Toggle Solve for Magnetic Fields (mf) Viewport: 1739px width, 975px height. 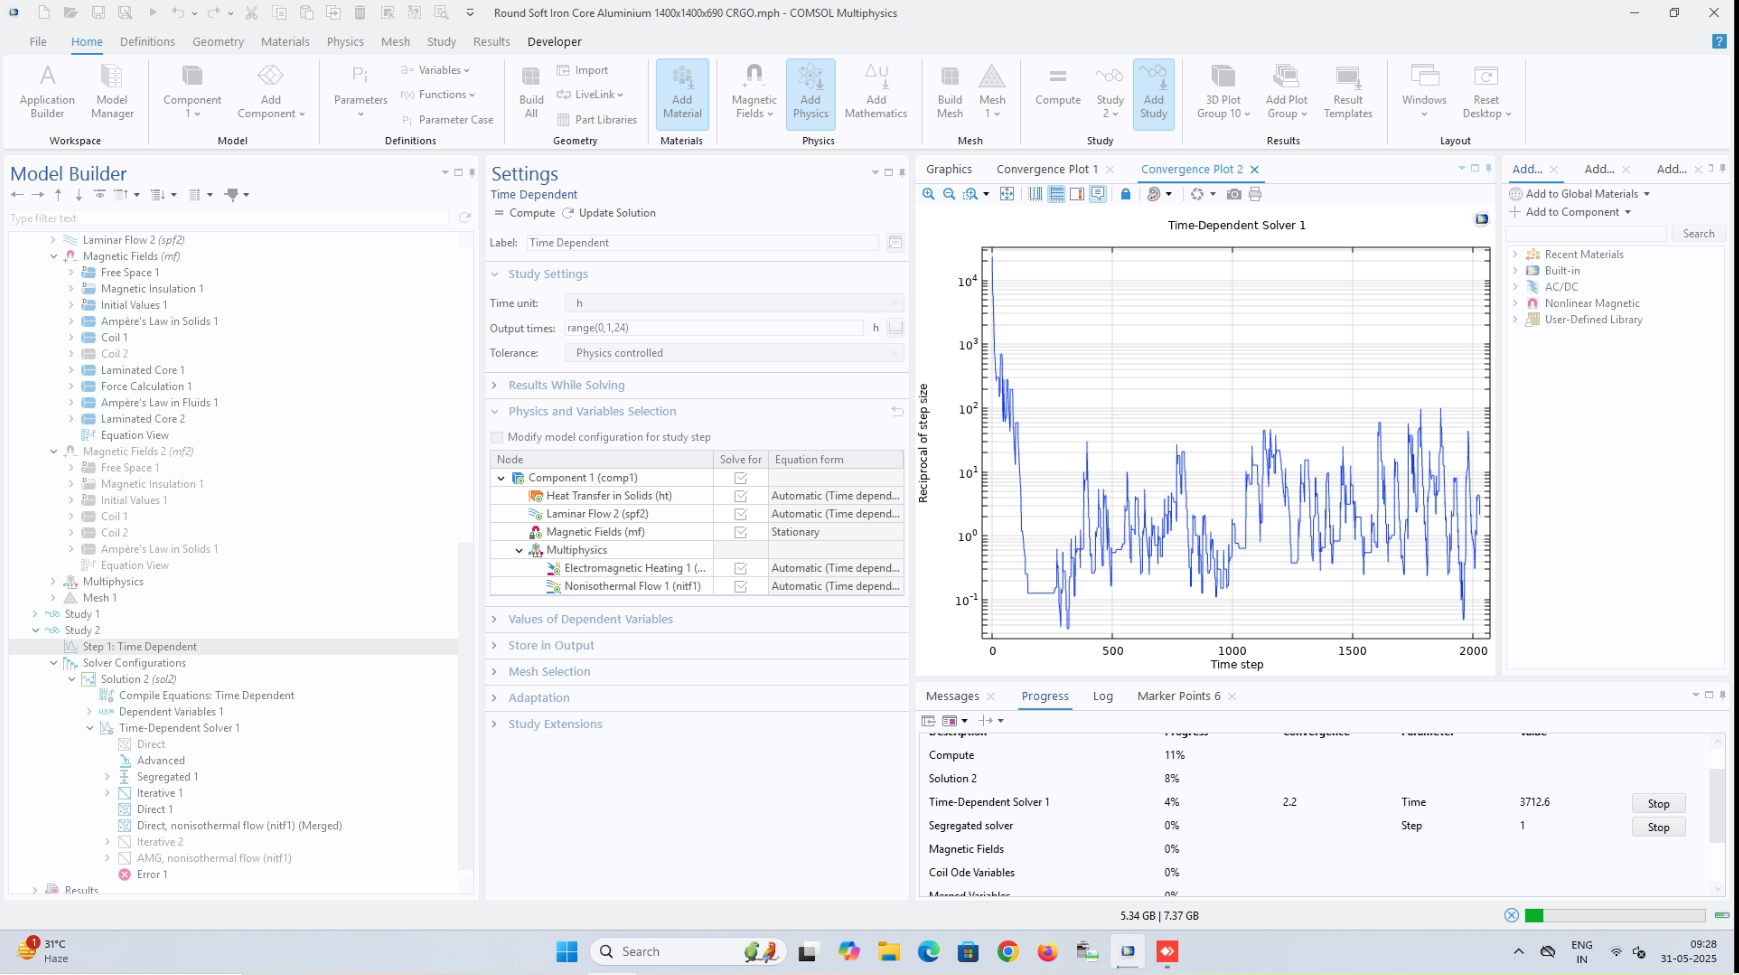[x=741, y=532]
